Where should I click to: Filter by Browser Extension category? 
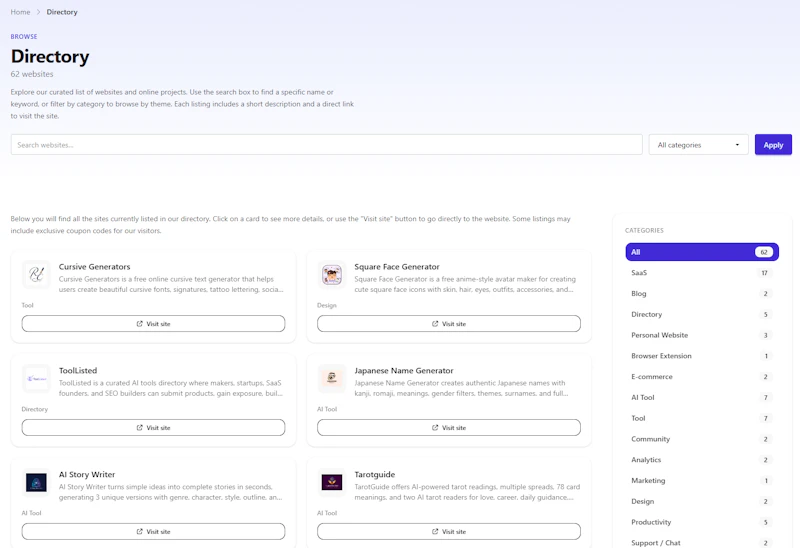coord(702,356)
